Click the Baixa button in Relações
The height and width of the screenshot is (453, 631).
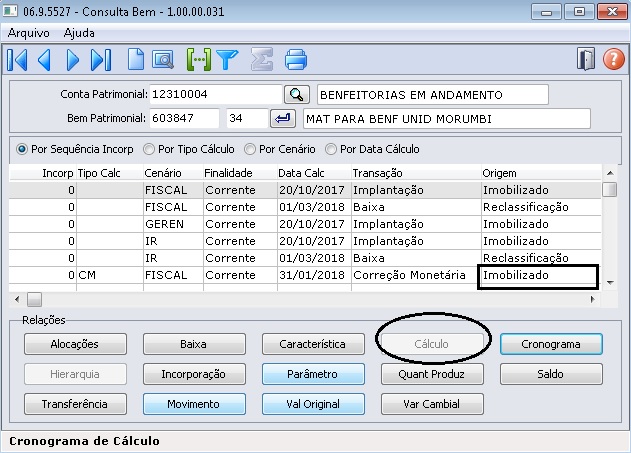pyautogui.click(x=194, y=344)
